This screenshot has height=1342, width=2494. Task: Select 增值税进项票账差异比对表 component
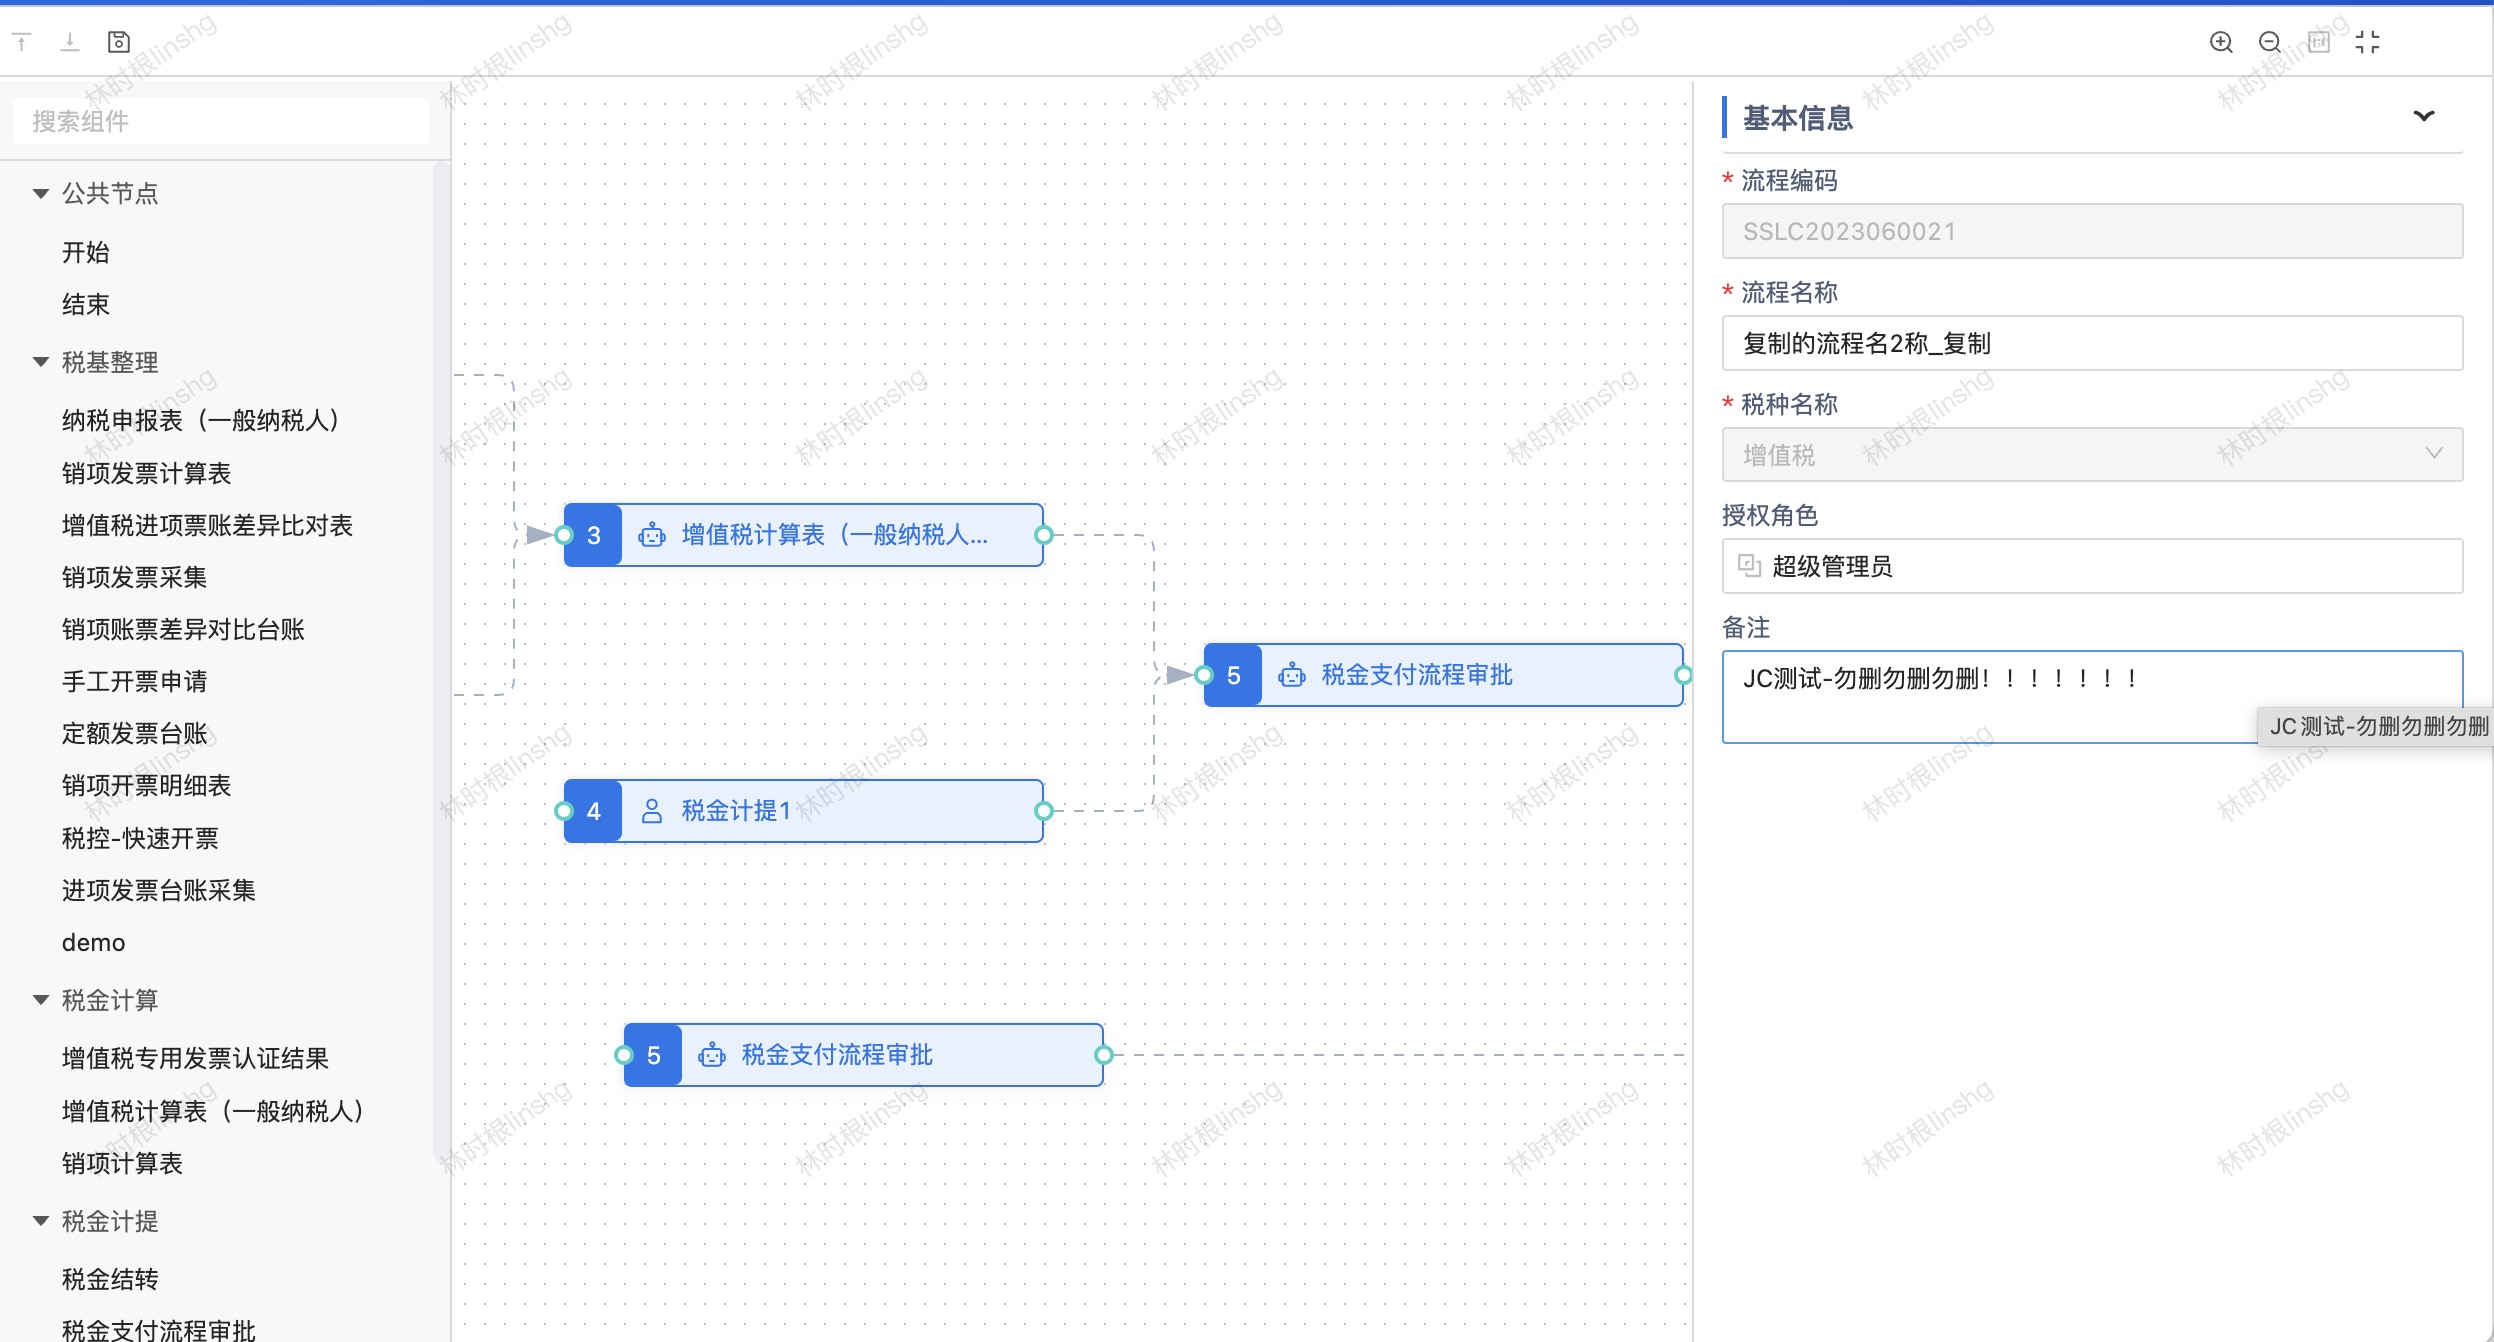click(x=207, y=525)
